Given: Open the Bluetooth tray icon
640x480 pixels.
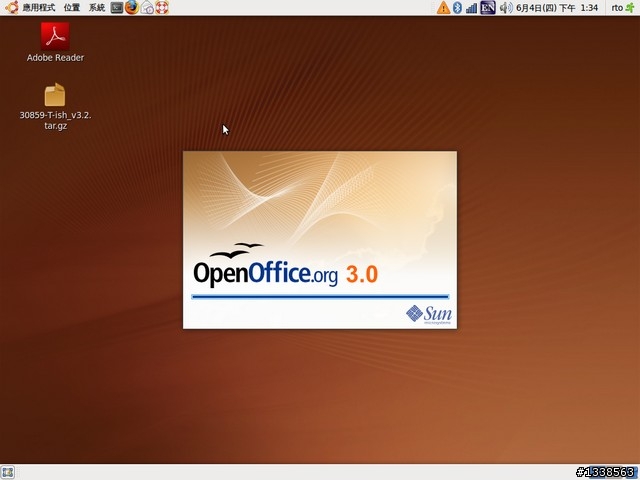Looking at the screenshot, I should pyautogui.click(x=458, y=8).
